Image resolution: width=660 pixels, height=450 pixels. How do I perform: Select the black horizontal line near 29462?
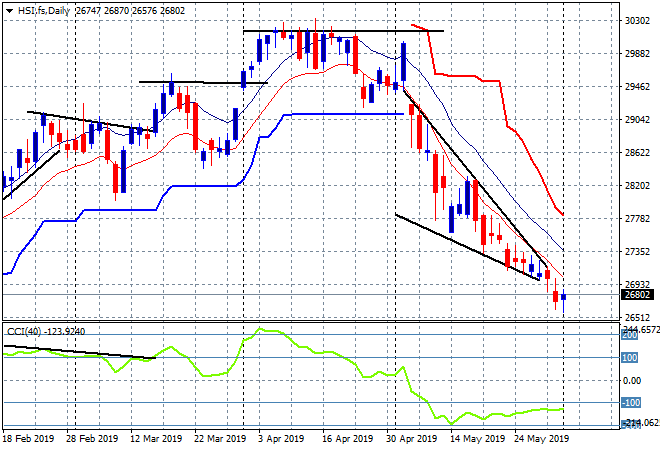pyautogui.click(x=203, y=82)
